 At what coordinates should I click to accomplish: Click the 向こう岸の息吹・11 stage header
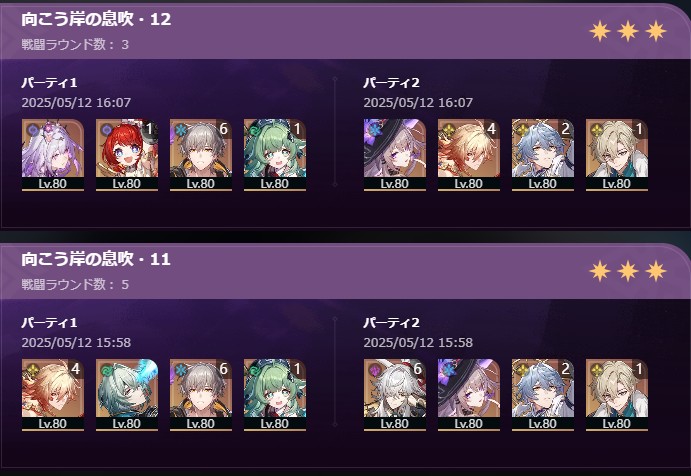point(96,259)
